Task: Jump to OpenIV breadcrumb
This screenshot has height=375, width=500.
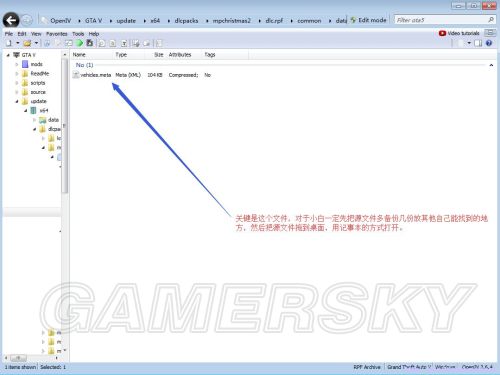Action: pos(60,21)
